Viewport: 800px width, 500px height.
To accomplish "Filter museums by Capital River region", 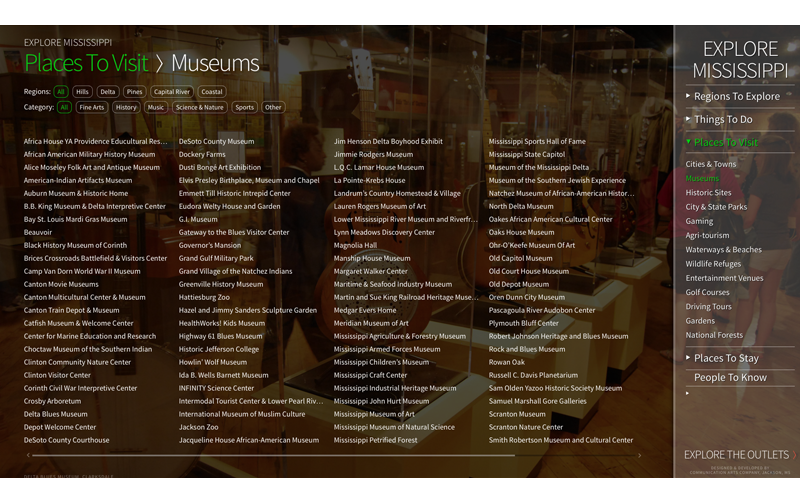I will (x=171, y=92).
